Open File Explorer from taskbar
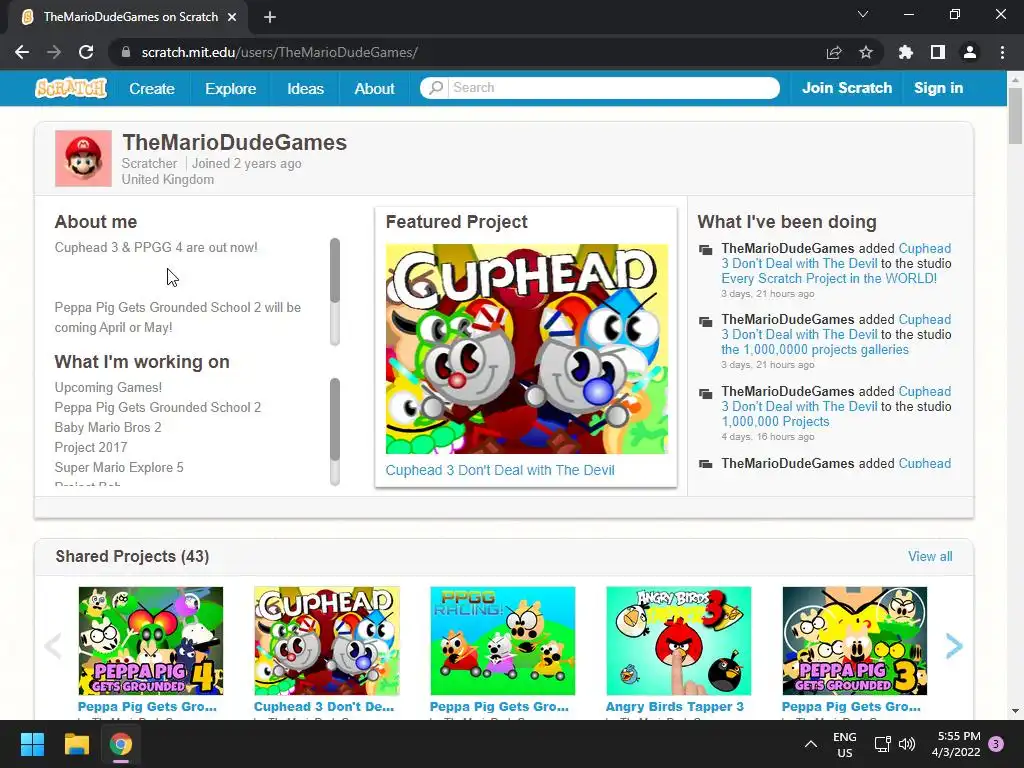This screenshot has height=768, width=1024. tap(76, 744)
